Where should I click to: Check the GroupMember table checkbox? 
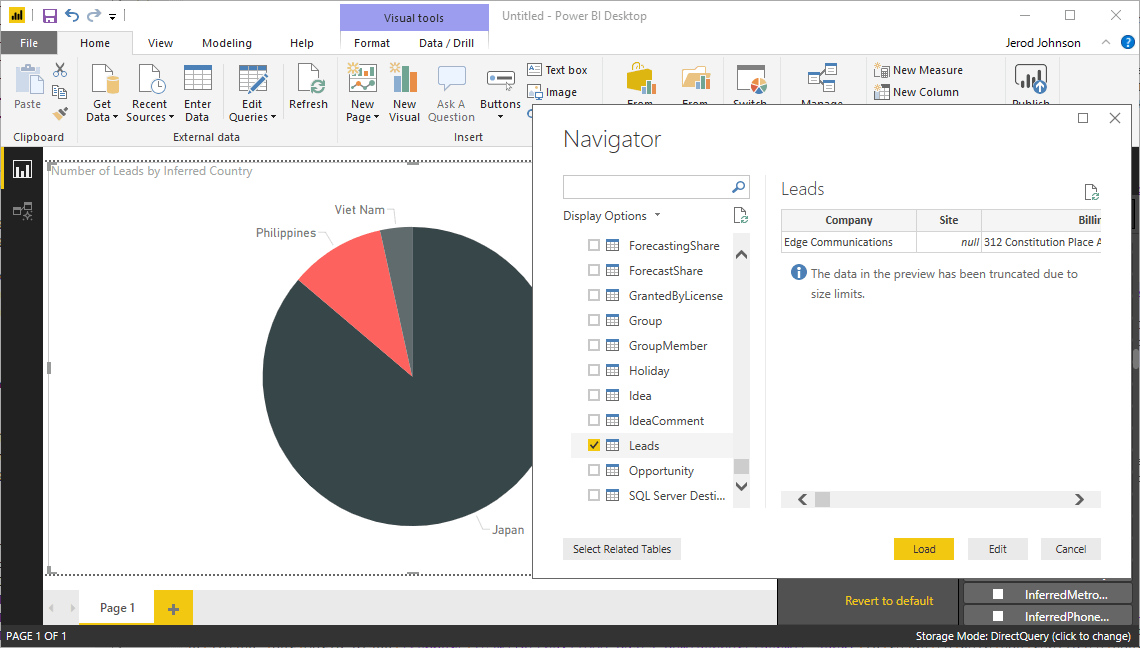pyautogui.click(x=594, y=345)
